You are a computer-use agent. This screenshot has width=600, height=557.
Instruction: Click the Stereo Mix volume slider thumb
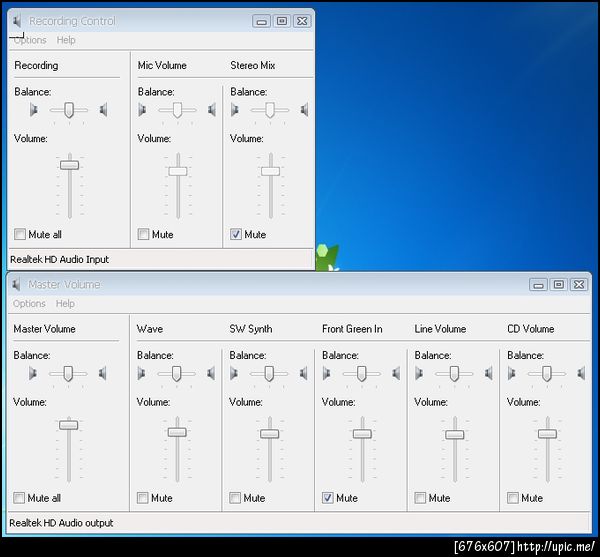[271, 171]
